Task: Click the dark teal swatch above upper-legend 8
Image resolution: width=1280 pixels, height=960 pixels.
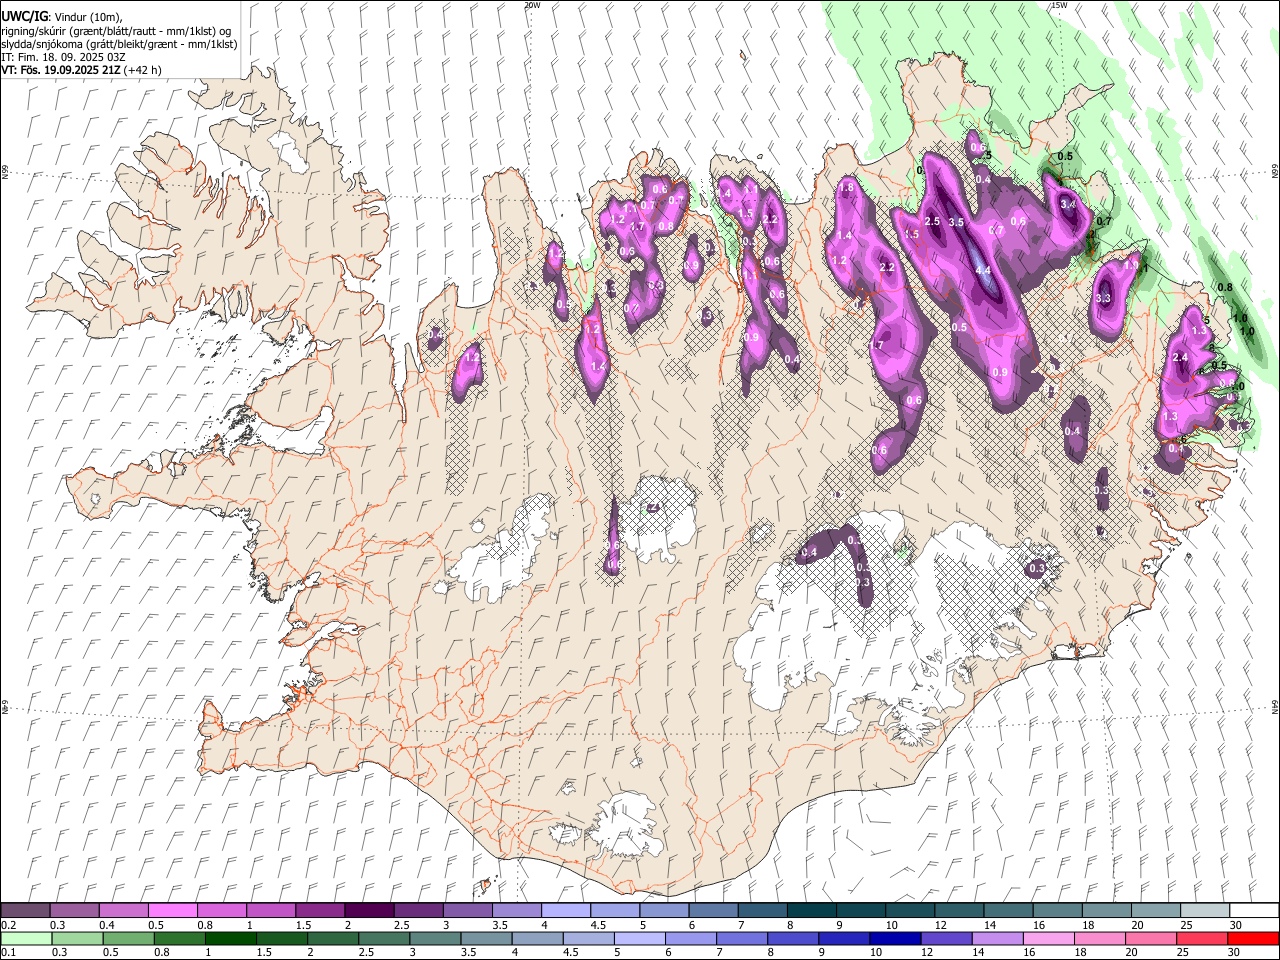Action: tap(812, 910)
